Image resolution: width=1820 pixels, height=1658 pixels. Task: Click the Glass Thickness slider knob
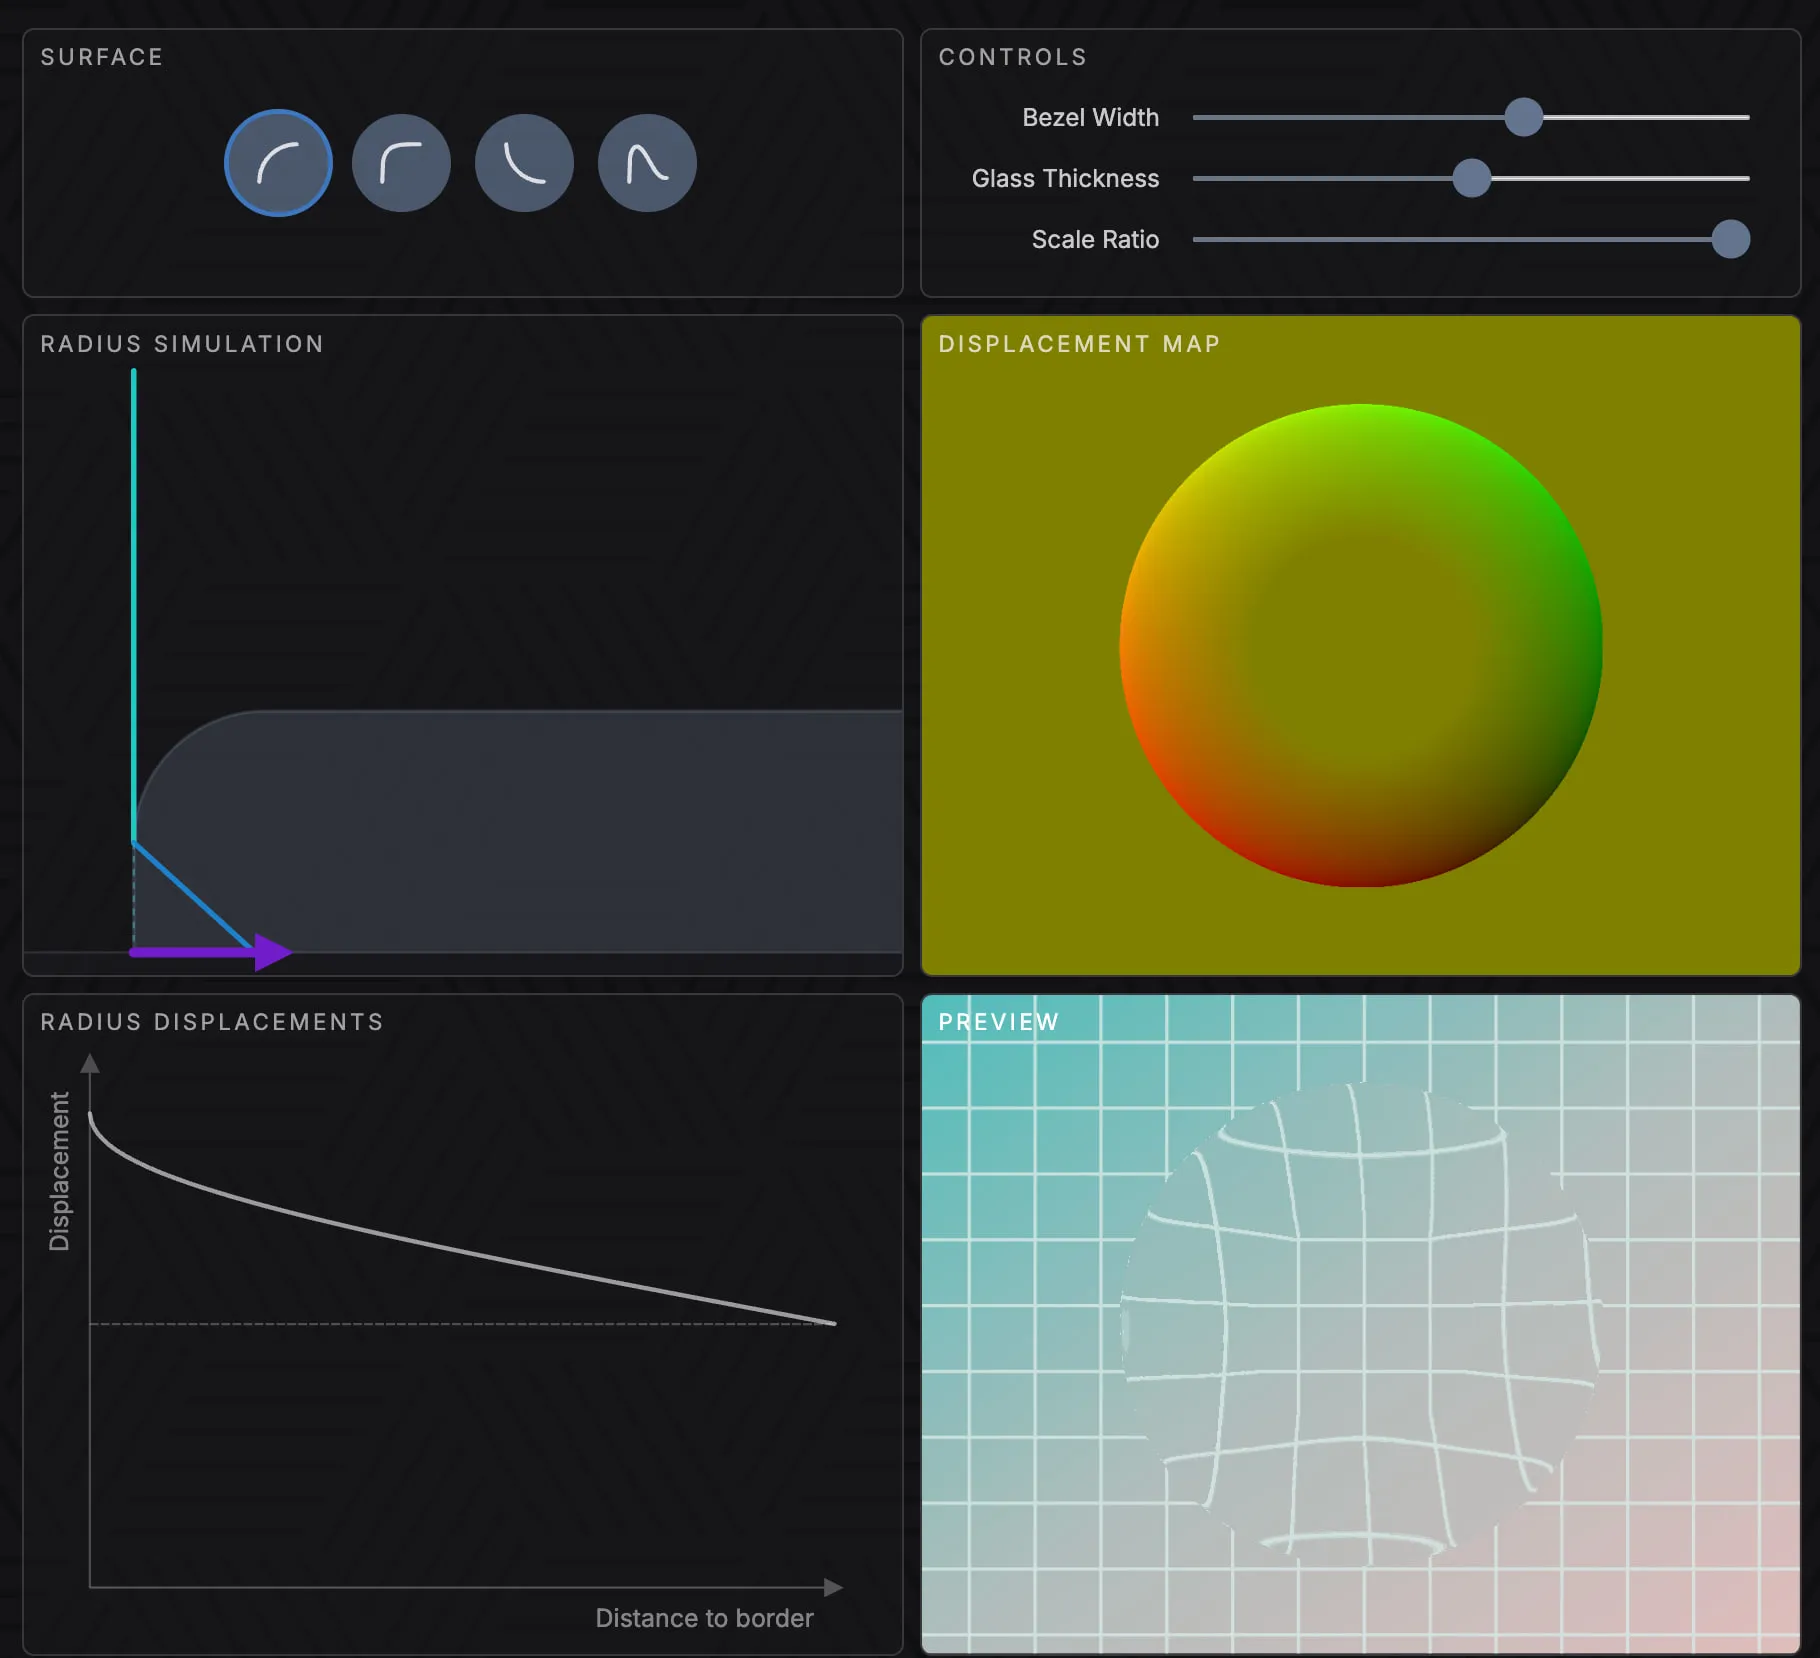tap(1471, 178)
